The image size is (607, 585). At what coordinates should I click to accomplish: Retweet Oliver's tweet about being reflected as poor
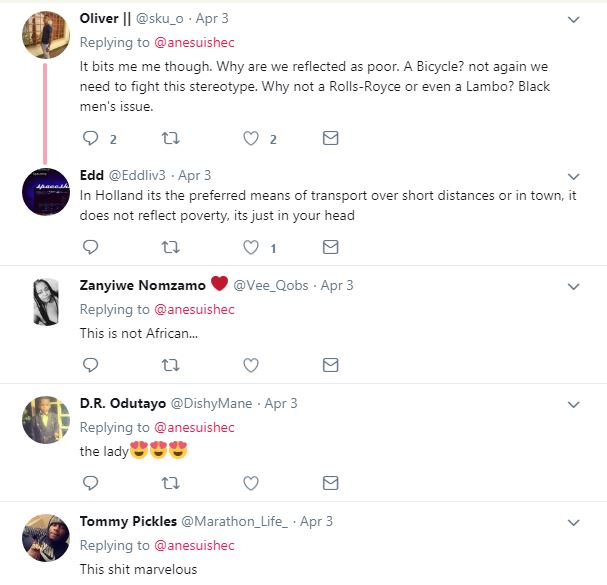click(x=171, y=138)
